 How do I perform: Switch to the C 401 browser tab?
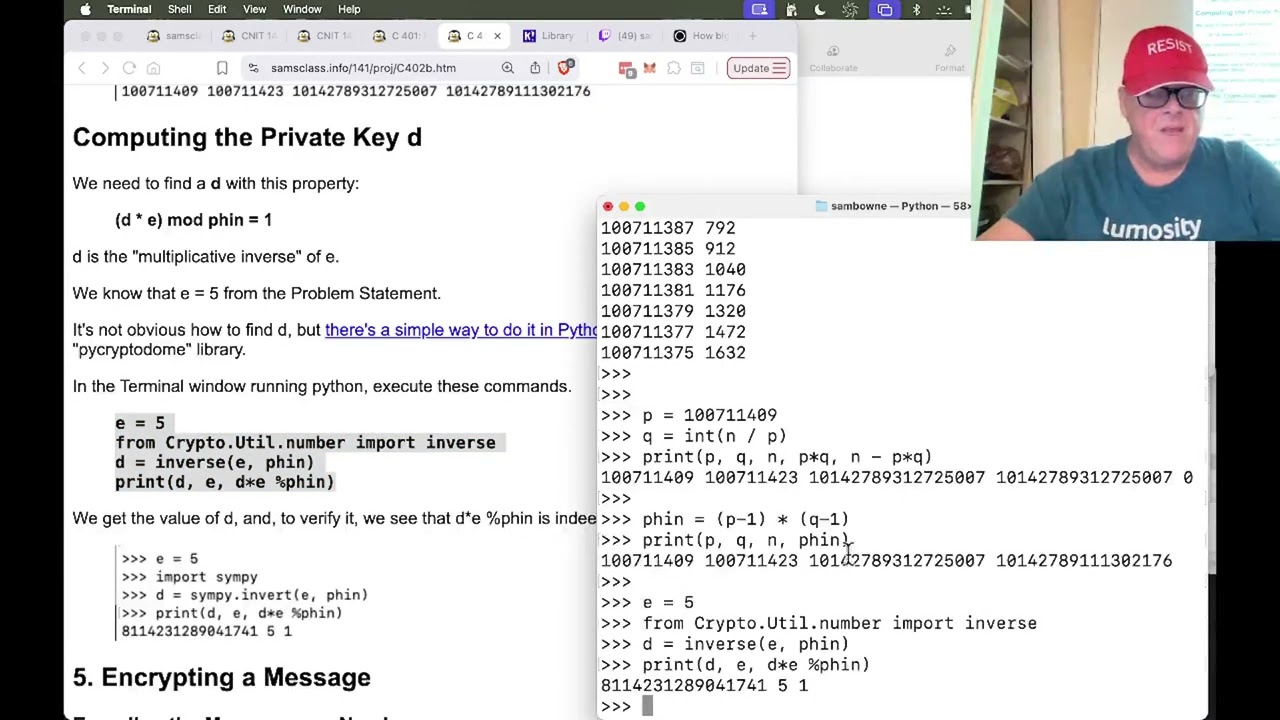(399, 36)
